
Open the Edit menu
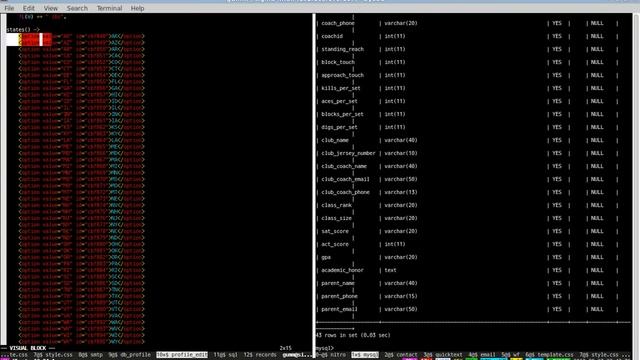29,8
